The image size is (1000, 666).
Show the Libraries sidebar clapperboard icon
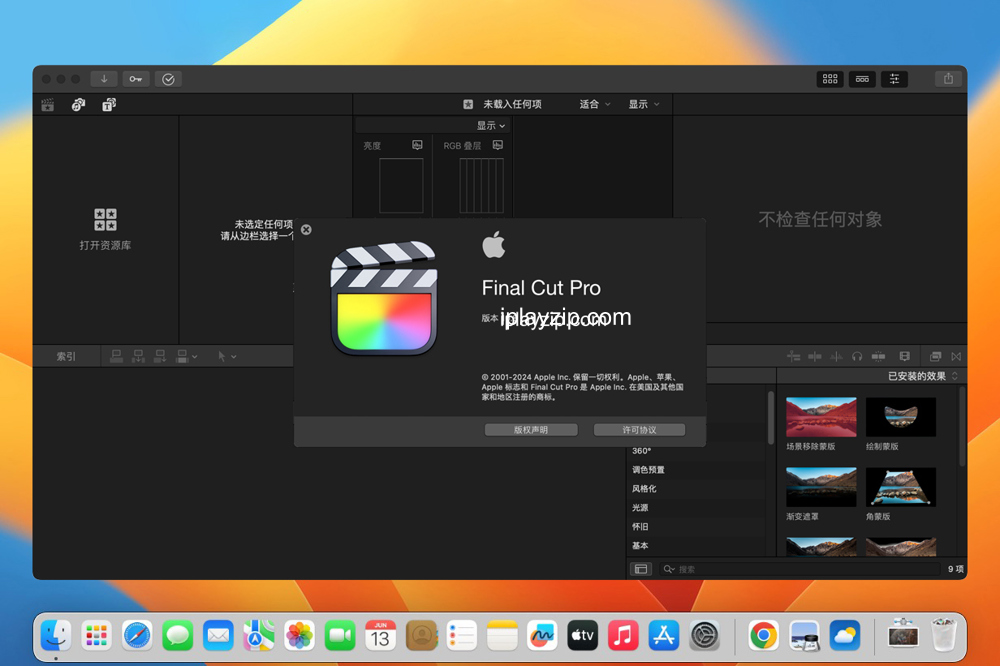[48, 105]
